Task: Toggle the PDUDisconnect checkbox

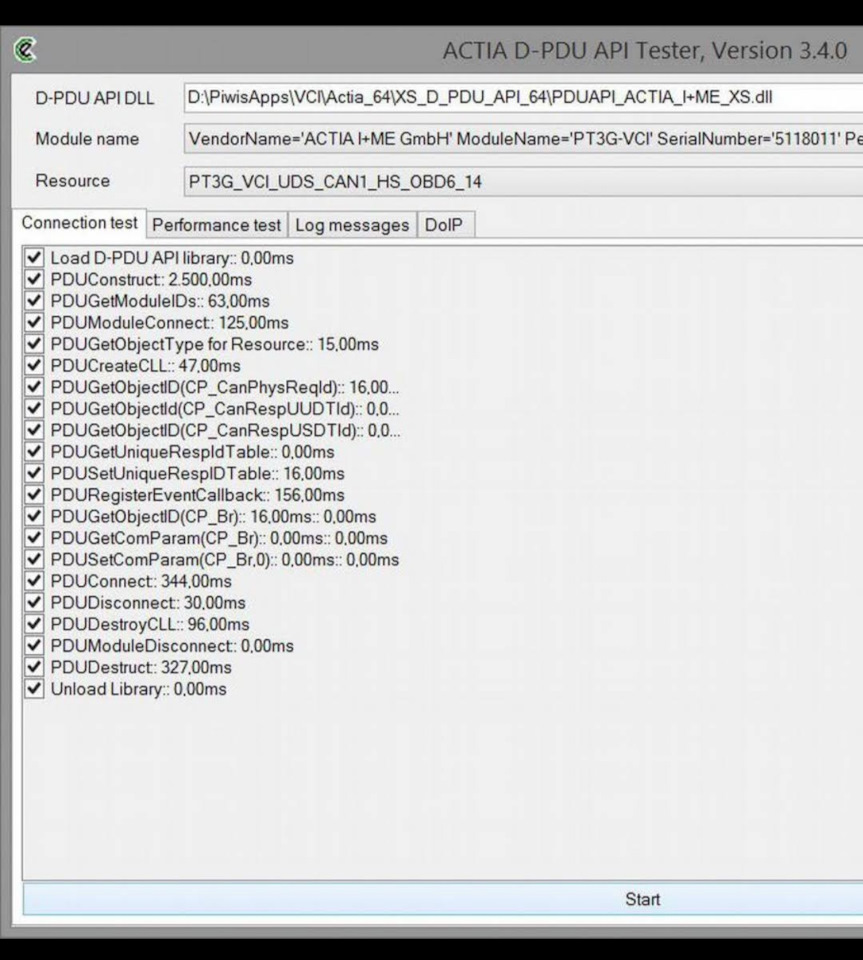Action: pyautogui.click(x=35, y=603)
